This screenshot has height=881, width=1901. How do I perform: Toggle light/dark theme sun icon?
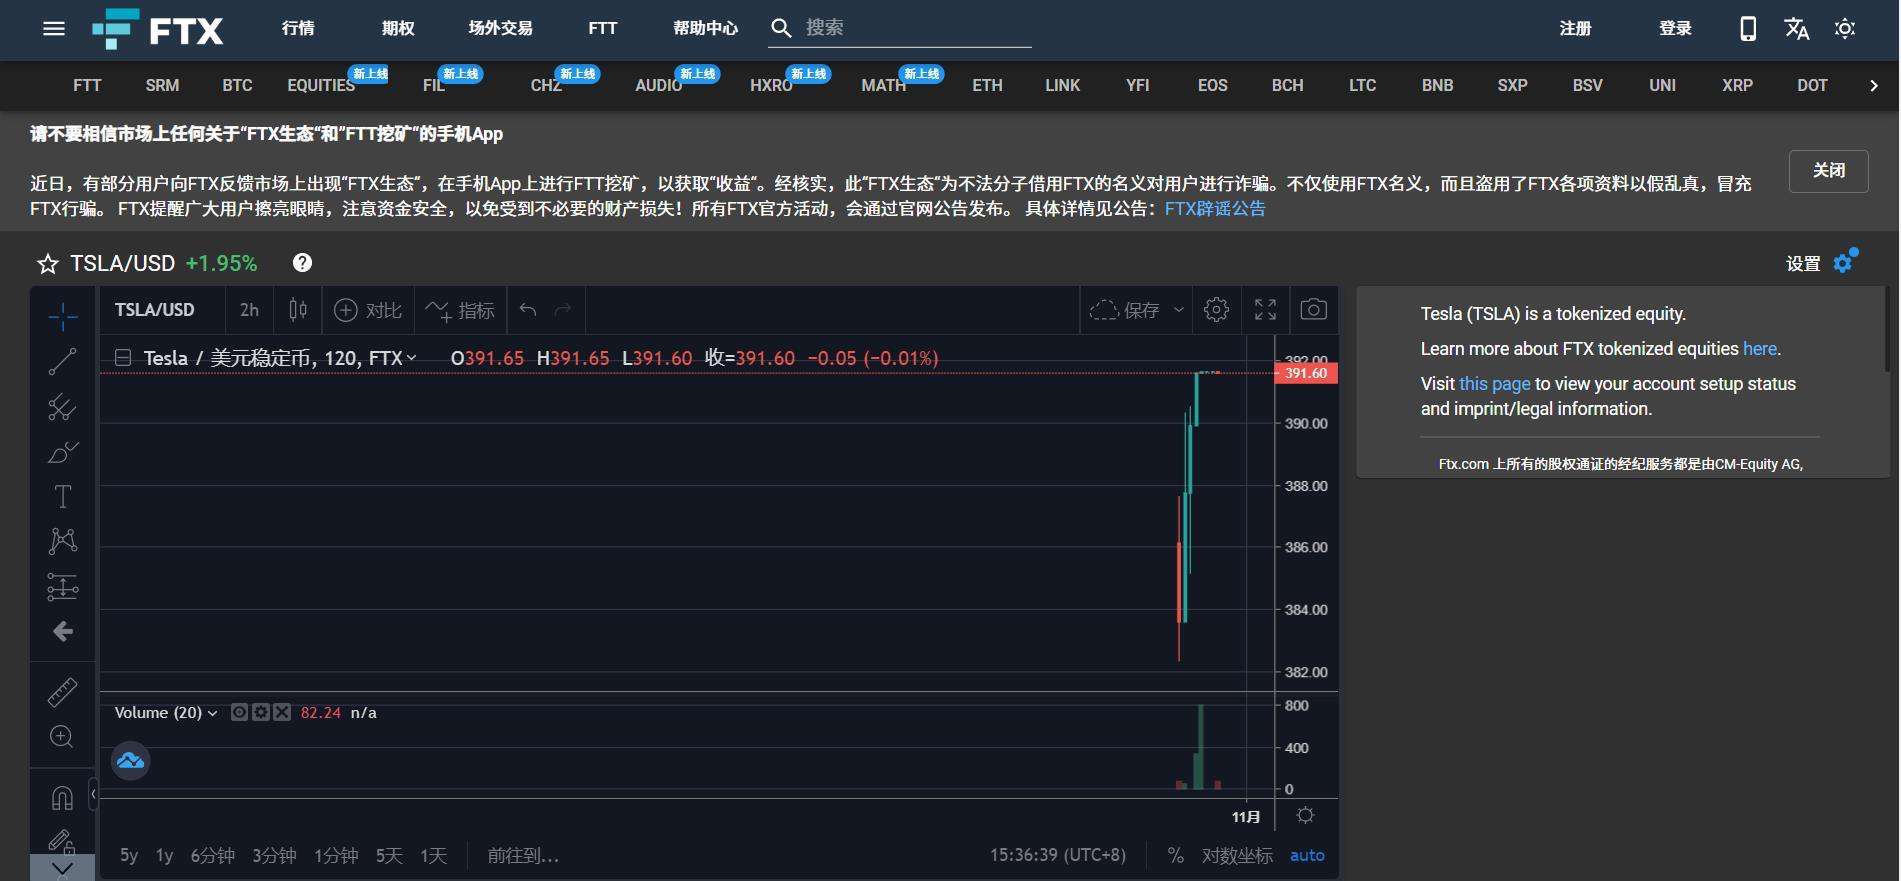tap(1845, 28)
